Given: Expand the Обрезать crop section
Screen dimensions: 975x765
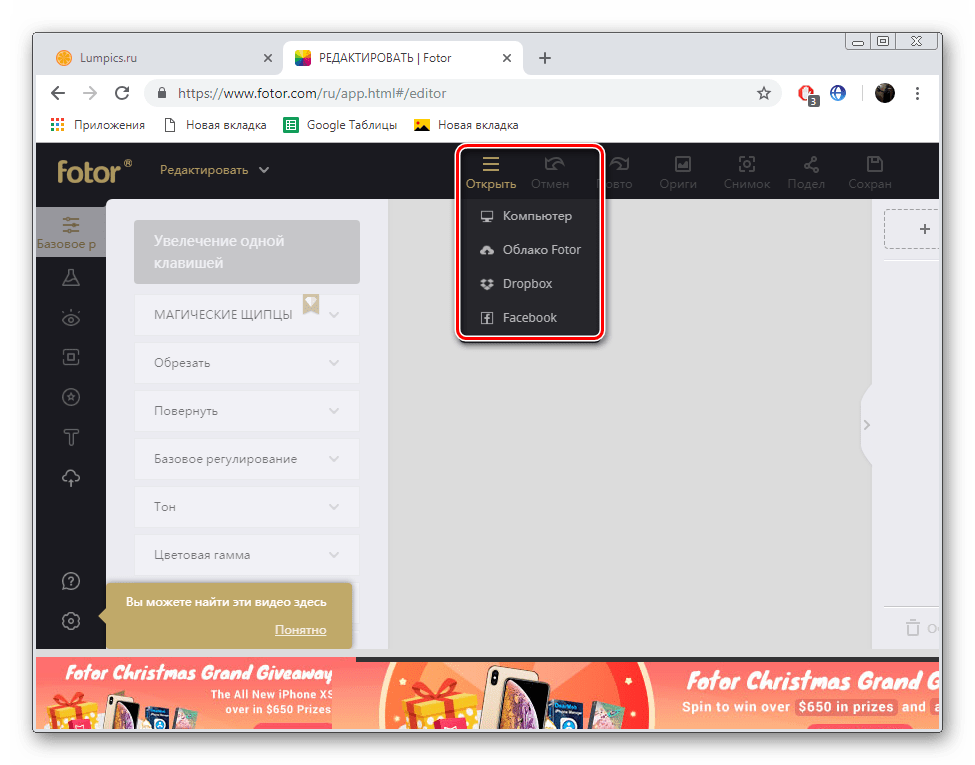Looking at the screenshot, I should point(246,363).
